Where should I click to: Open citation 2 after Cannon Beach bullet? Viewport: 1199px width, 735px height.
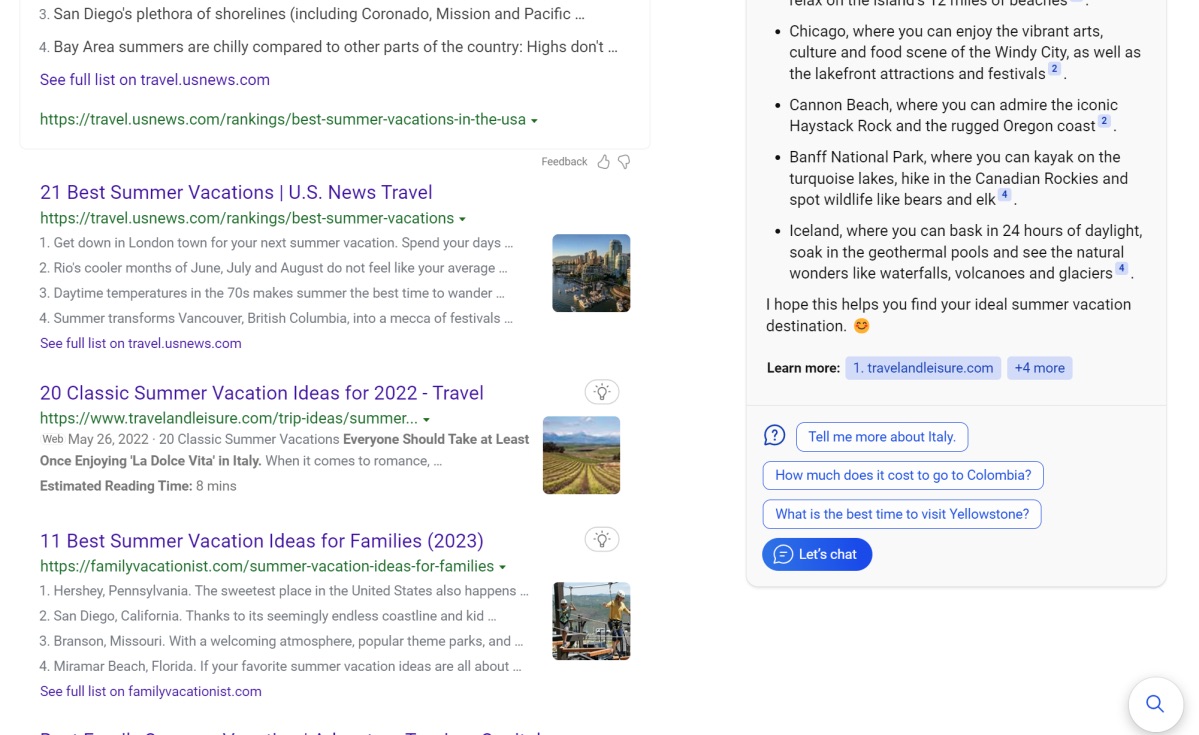[1104, 122]
